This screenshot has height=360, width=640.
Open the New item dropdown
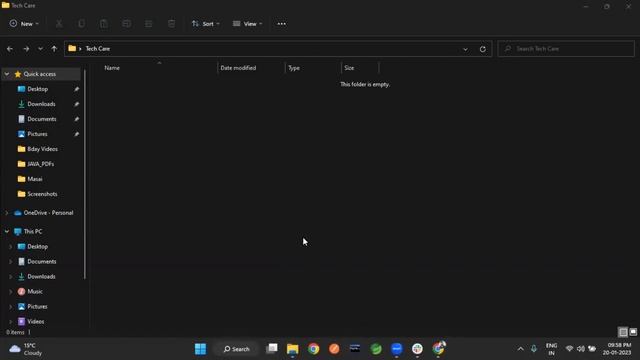[24, 24]
